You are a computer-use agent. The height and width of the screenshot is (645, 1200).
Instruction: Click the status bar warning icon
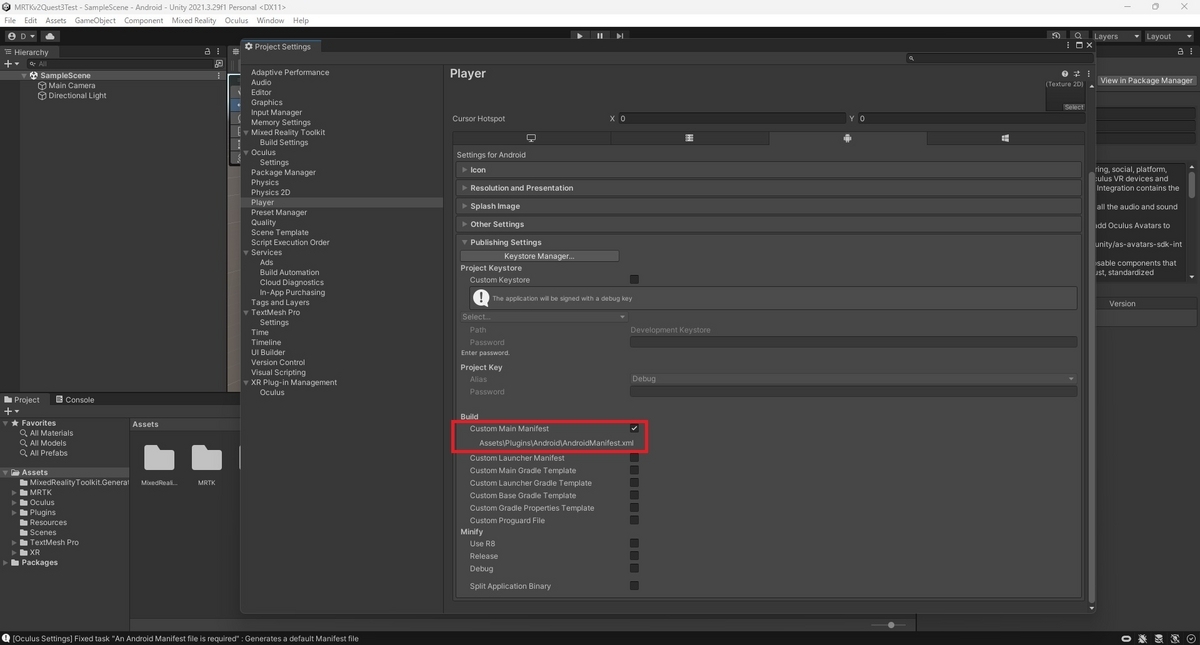(7, 638)
